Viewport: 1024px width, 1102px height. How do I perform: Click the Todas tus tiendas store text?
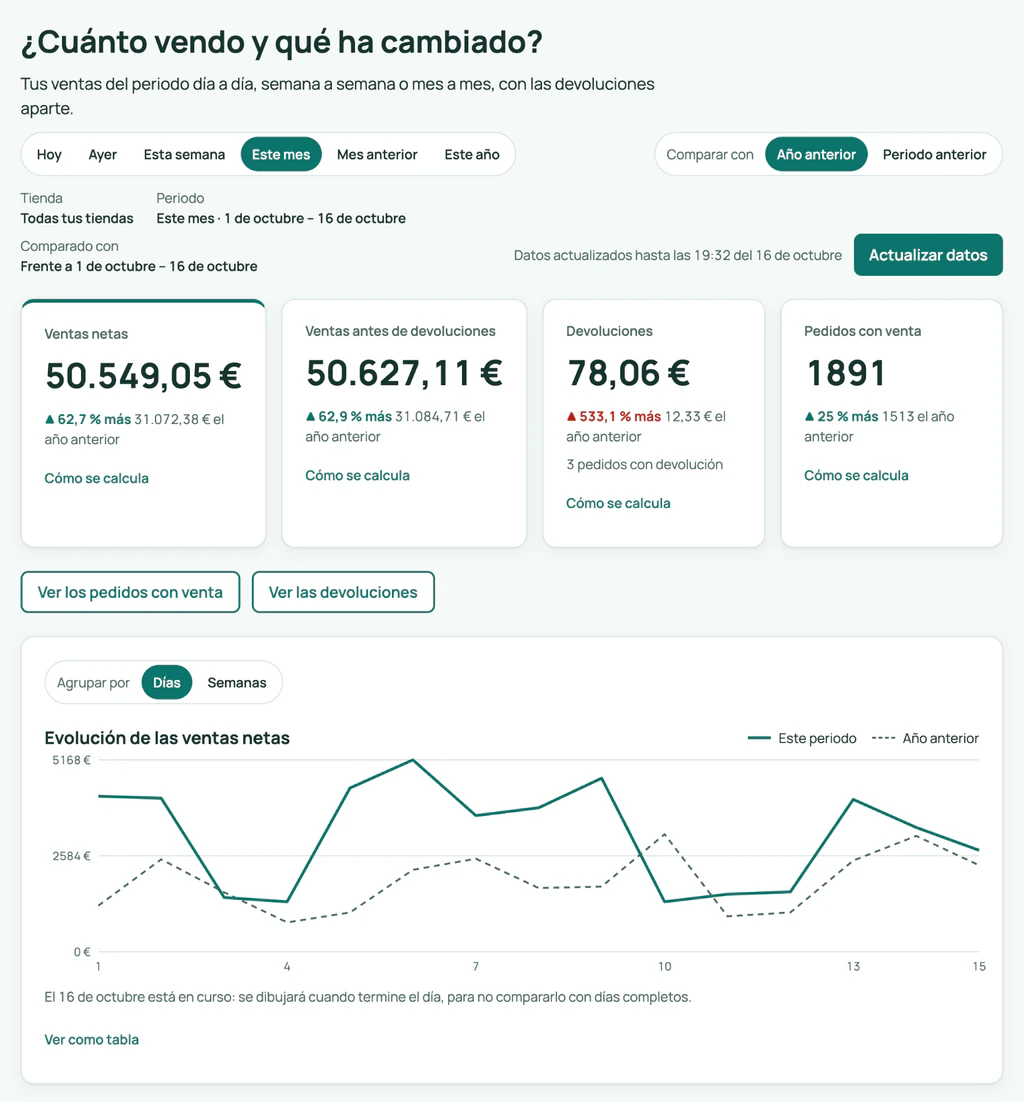point(77,219)
